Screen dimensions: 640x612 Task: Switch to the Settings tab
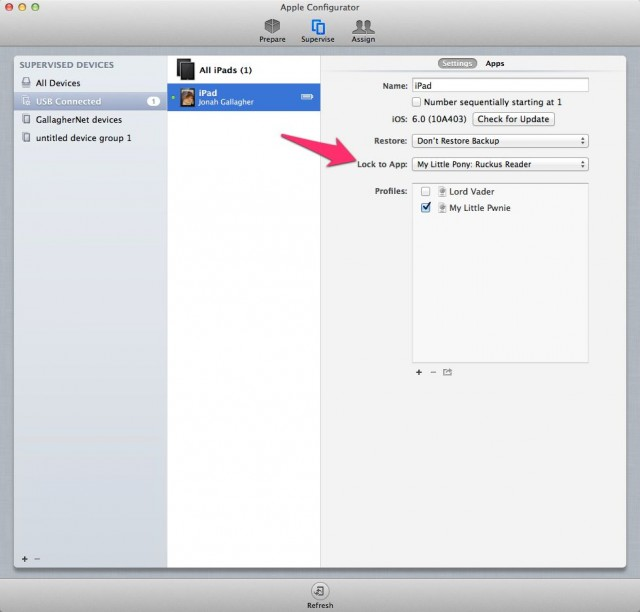[x=457, y=63]
